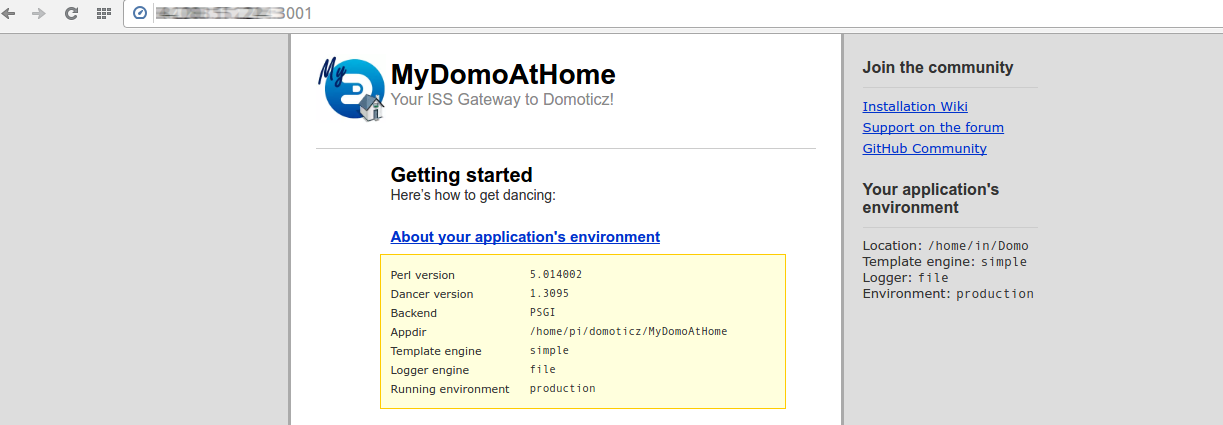Click sidebar Logger: file line
Screen dimensions: 1223x425
[906, 278]
